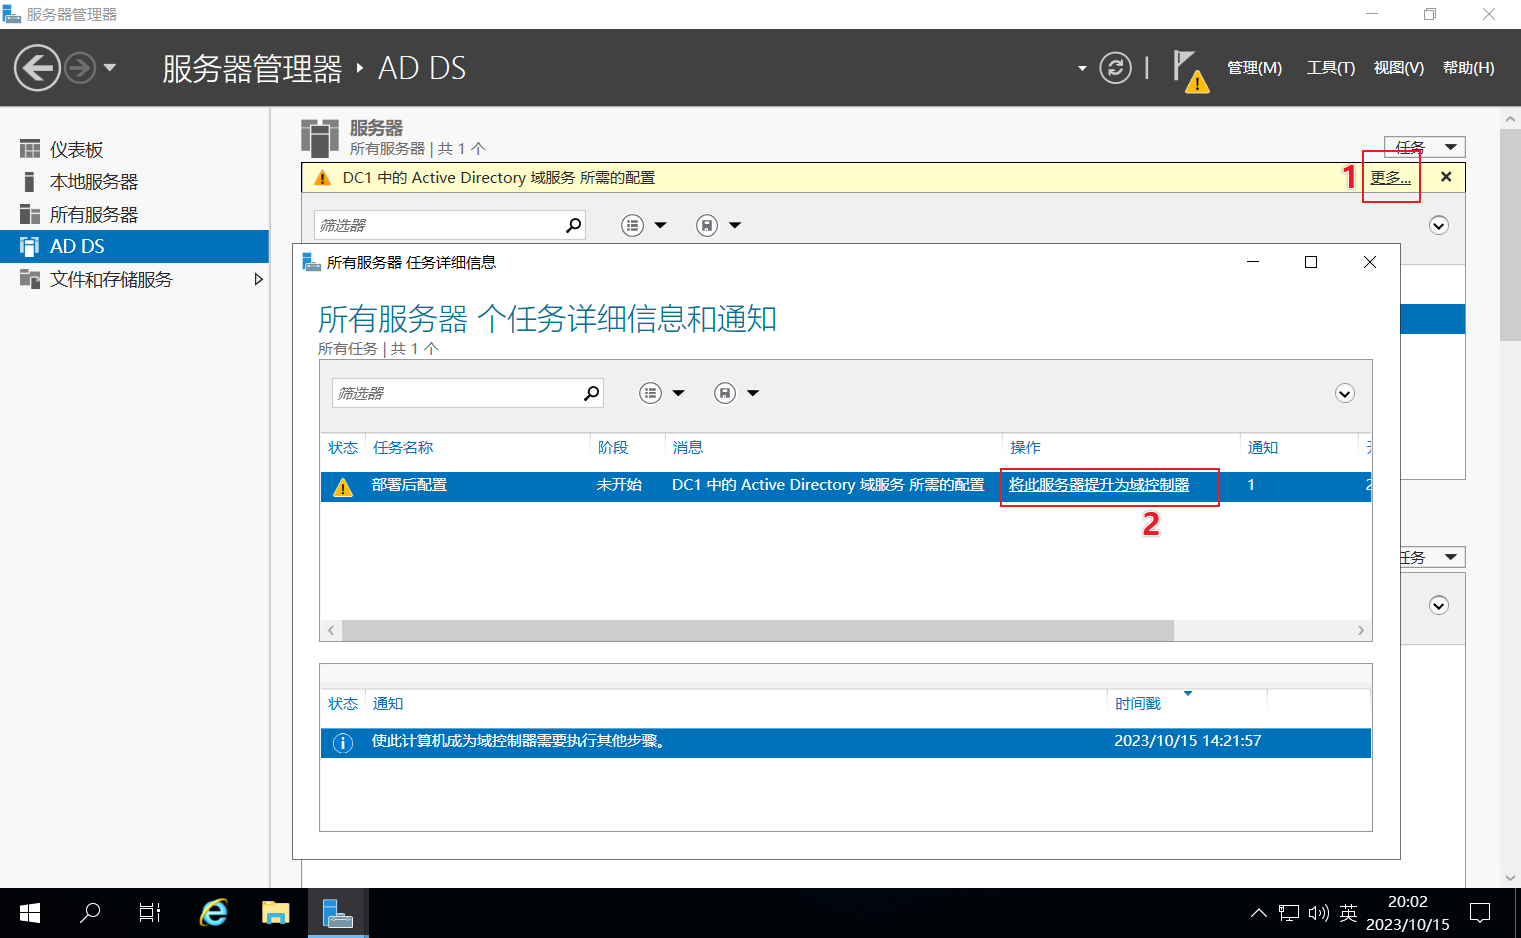Click search magnifier in dialog filter box
Image resolution: width=1521 pixels, height=938 pixels.
tap(592, 393)
